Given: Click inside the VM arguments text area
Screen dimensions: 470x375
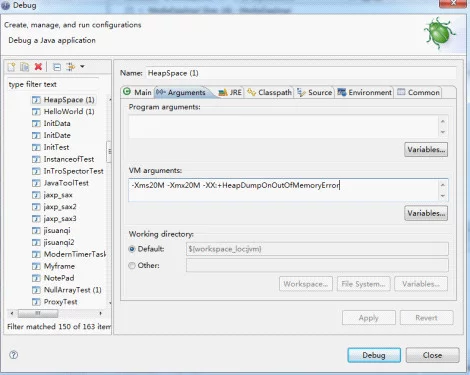Looking at the screenshot, I should click(284, 190).
